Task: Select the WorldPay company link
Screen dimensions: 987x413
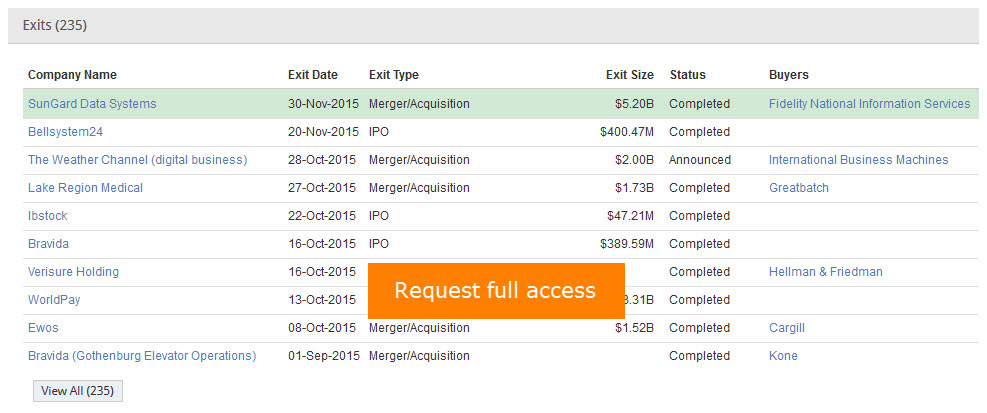Action: click(x=55, y=300)
